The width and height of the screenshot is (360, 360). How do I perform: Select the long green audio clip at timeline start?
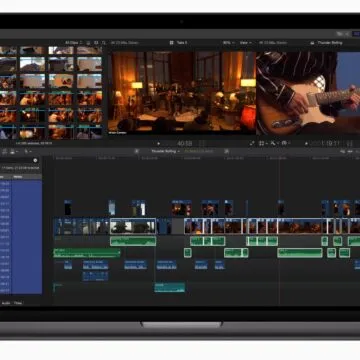pyautogui.click(x=87, y=253)
